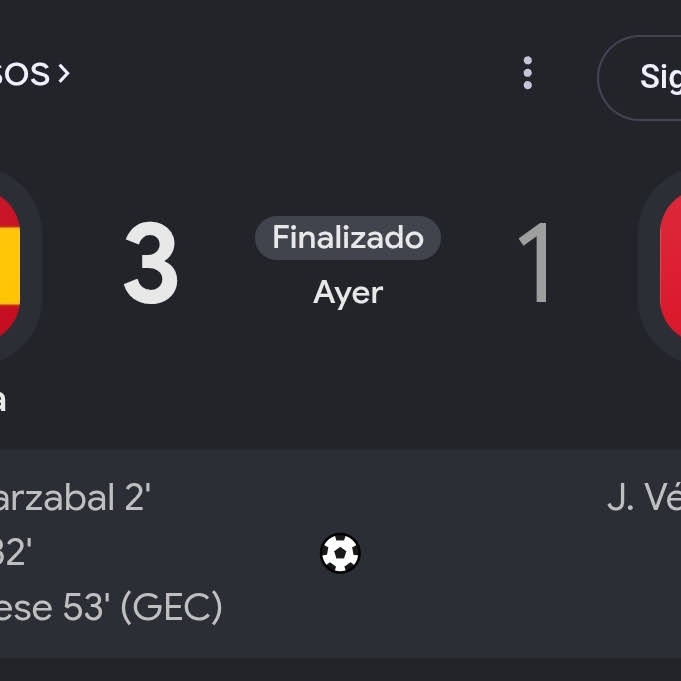Screen dimensions: 681x681
Task: Select the goal entry at minute 32'
Action: click(x=16, y=552)
